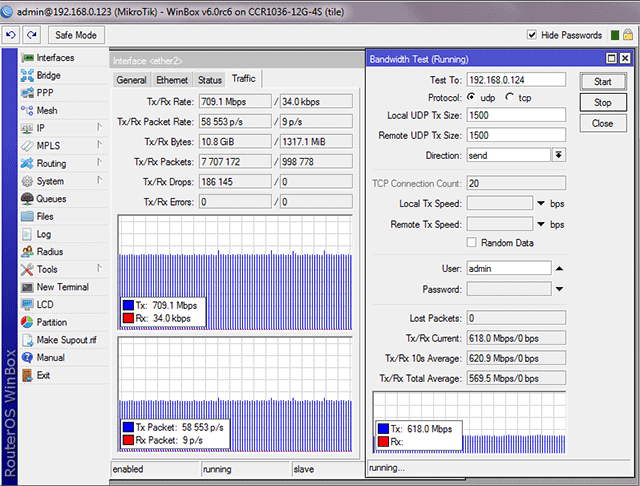
Task: Click the Safe Mode button
Action: [76, 35]
